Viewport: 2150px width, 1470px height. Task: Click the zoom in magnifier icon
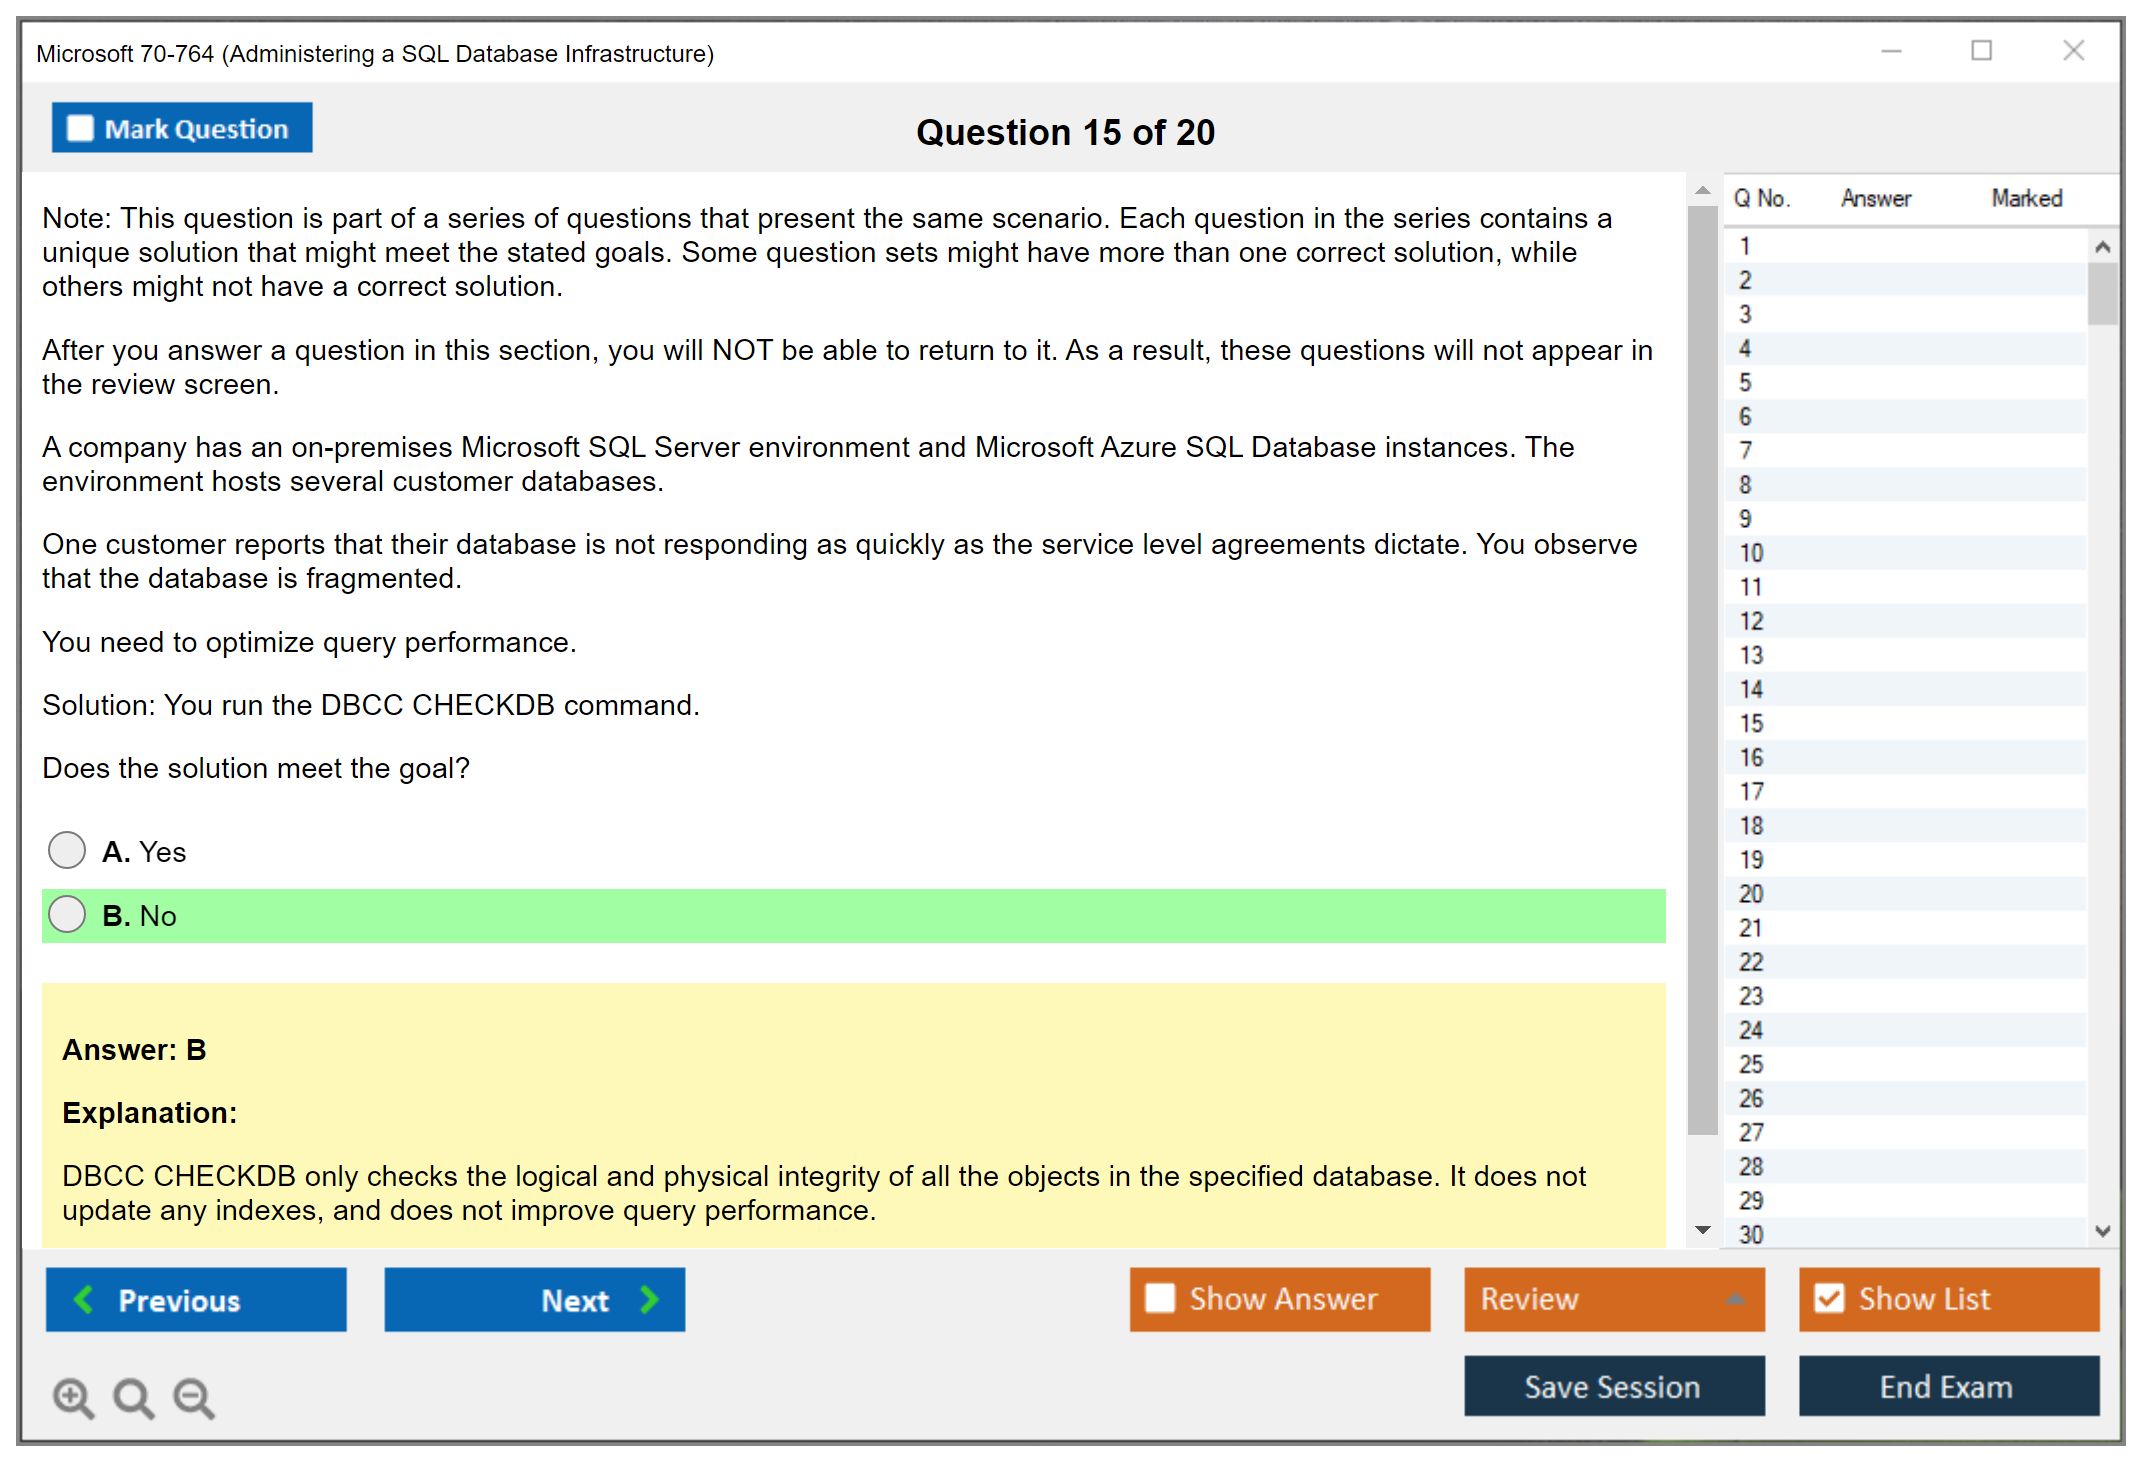73,1396
